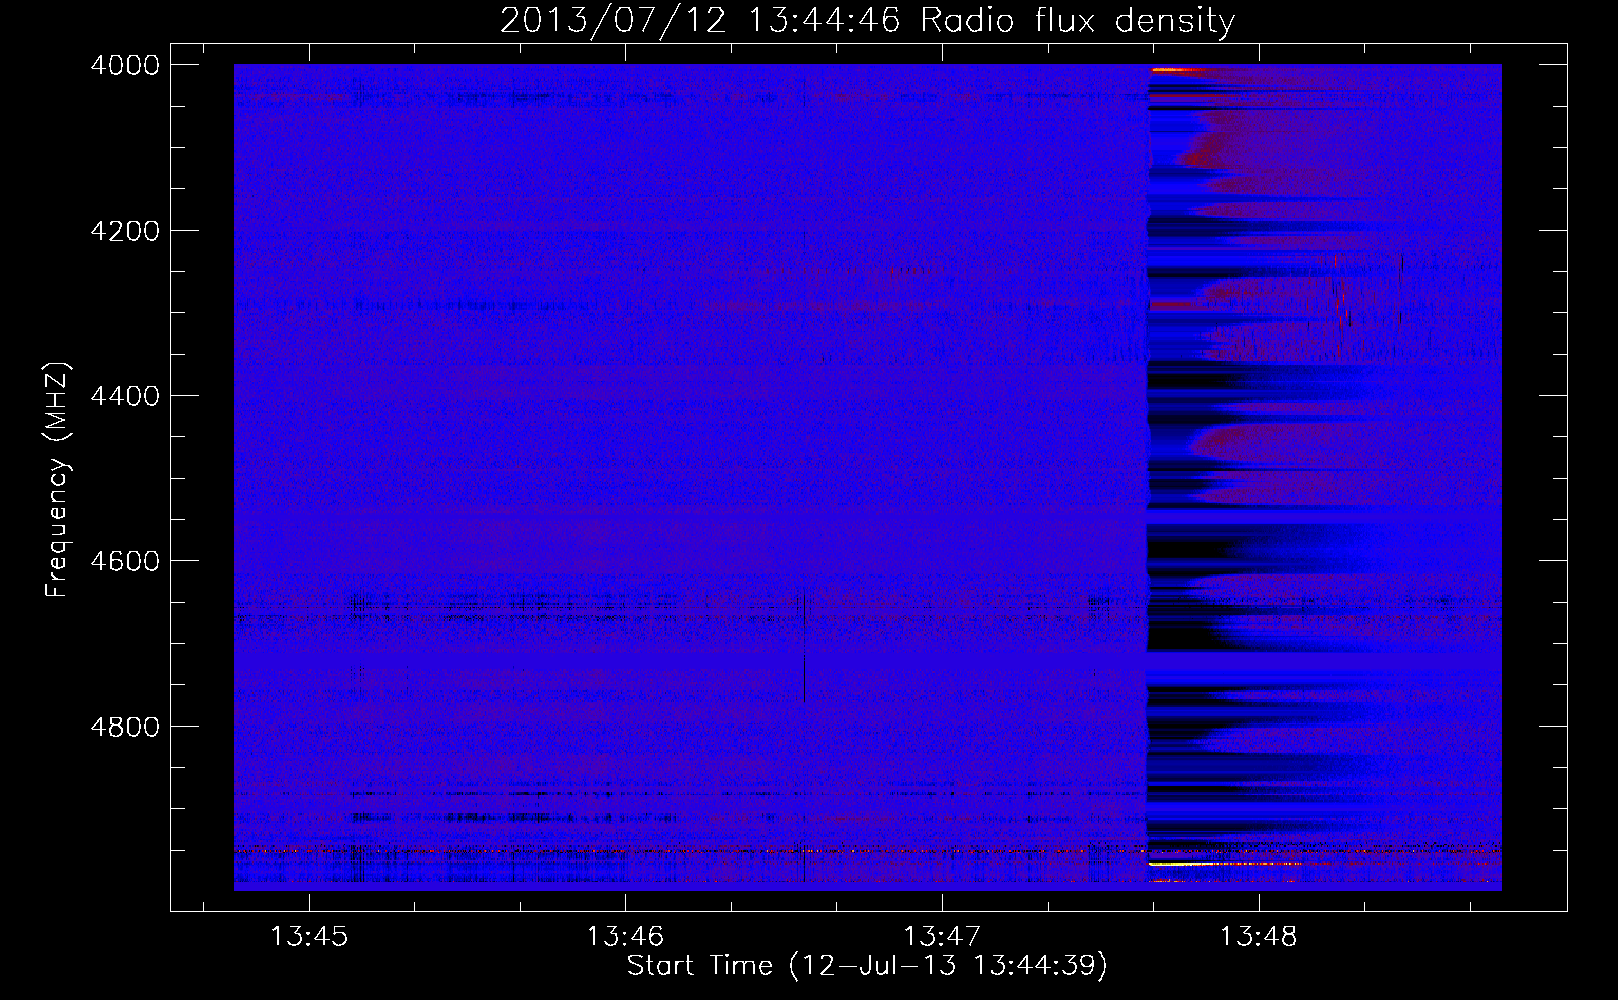1618x1000 pixels.
Task: Click the 4000 frequency axis label
Action: point(125,65)
